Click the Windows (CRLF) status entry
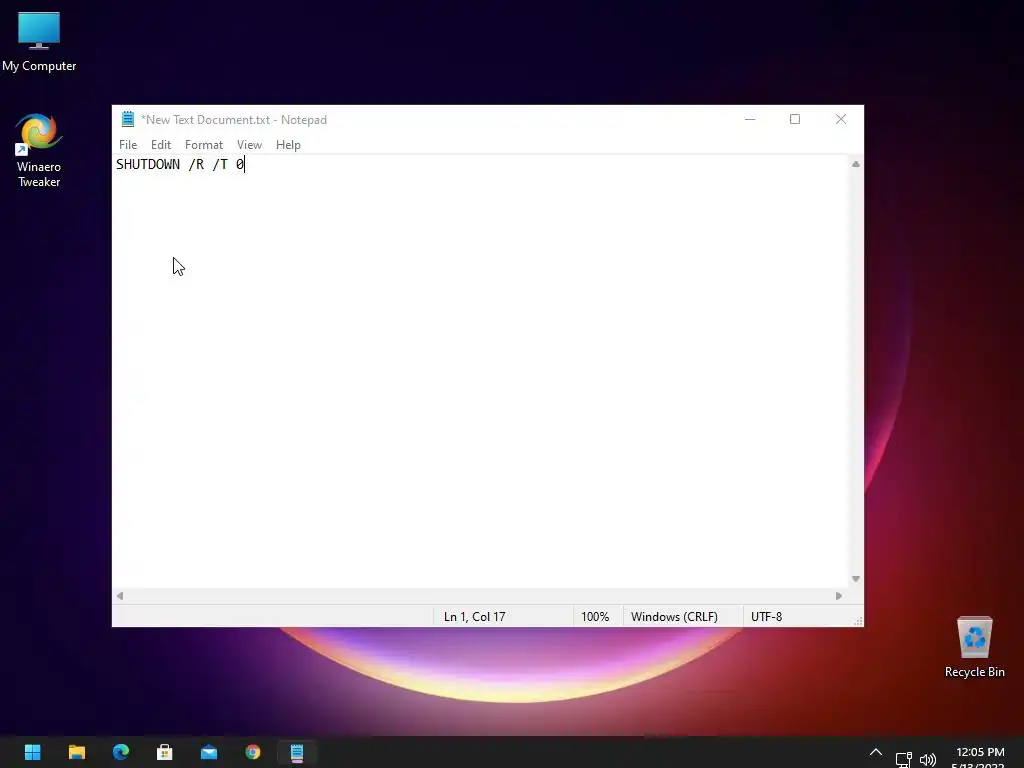The width and height of the screenshot is (1024, 768). [674, 616]
